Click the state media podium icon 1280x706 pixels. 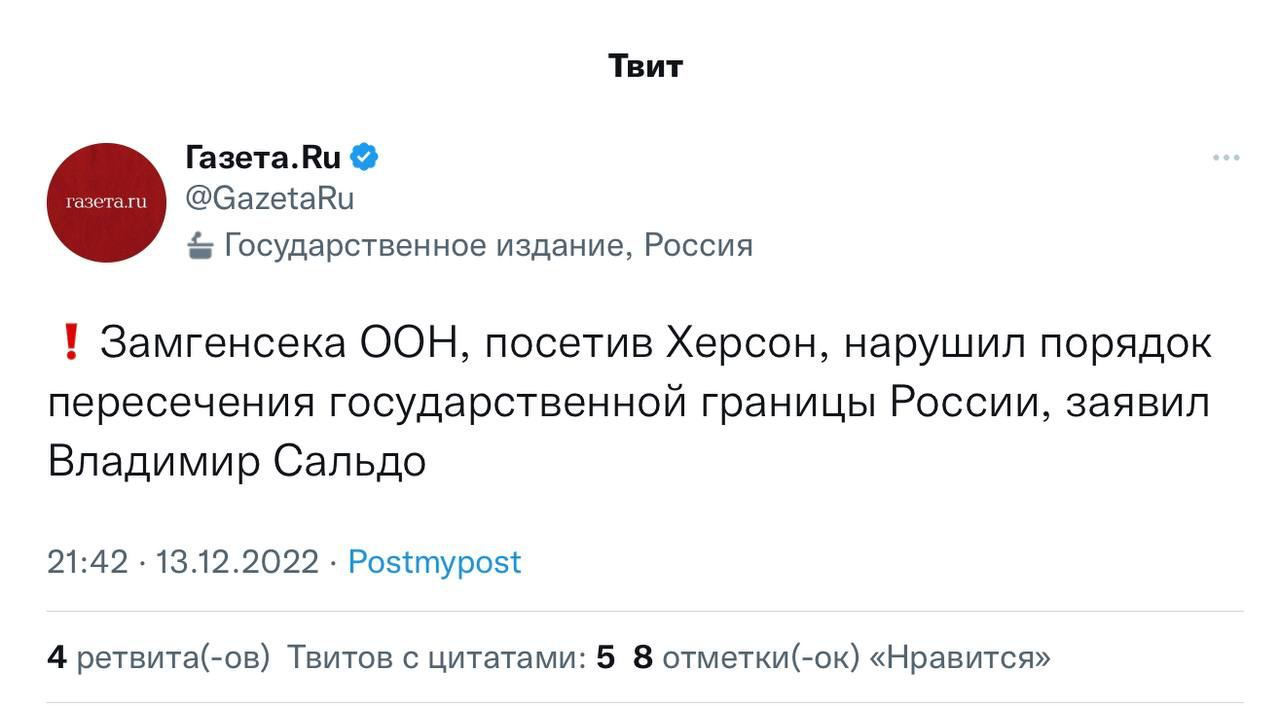pos(200,245)
